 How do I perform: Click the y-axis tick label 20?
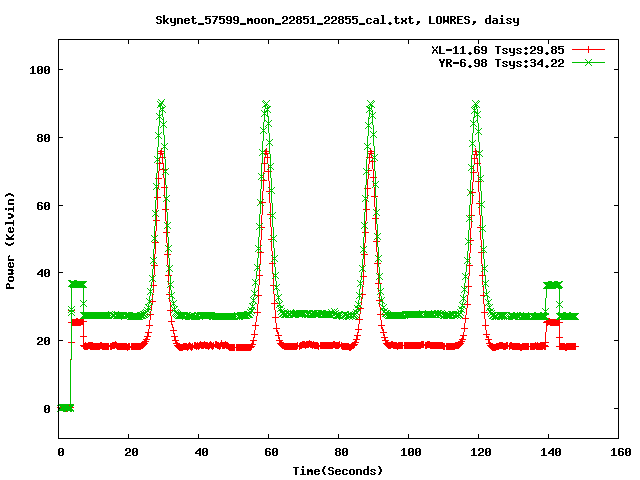coord(43,341)
